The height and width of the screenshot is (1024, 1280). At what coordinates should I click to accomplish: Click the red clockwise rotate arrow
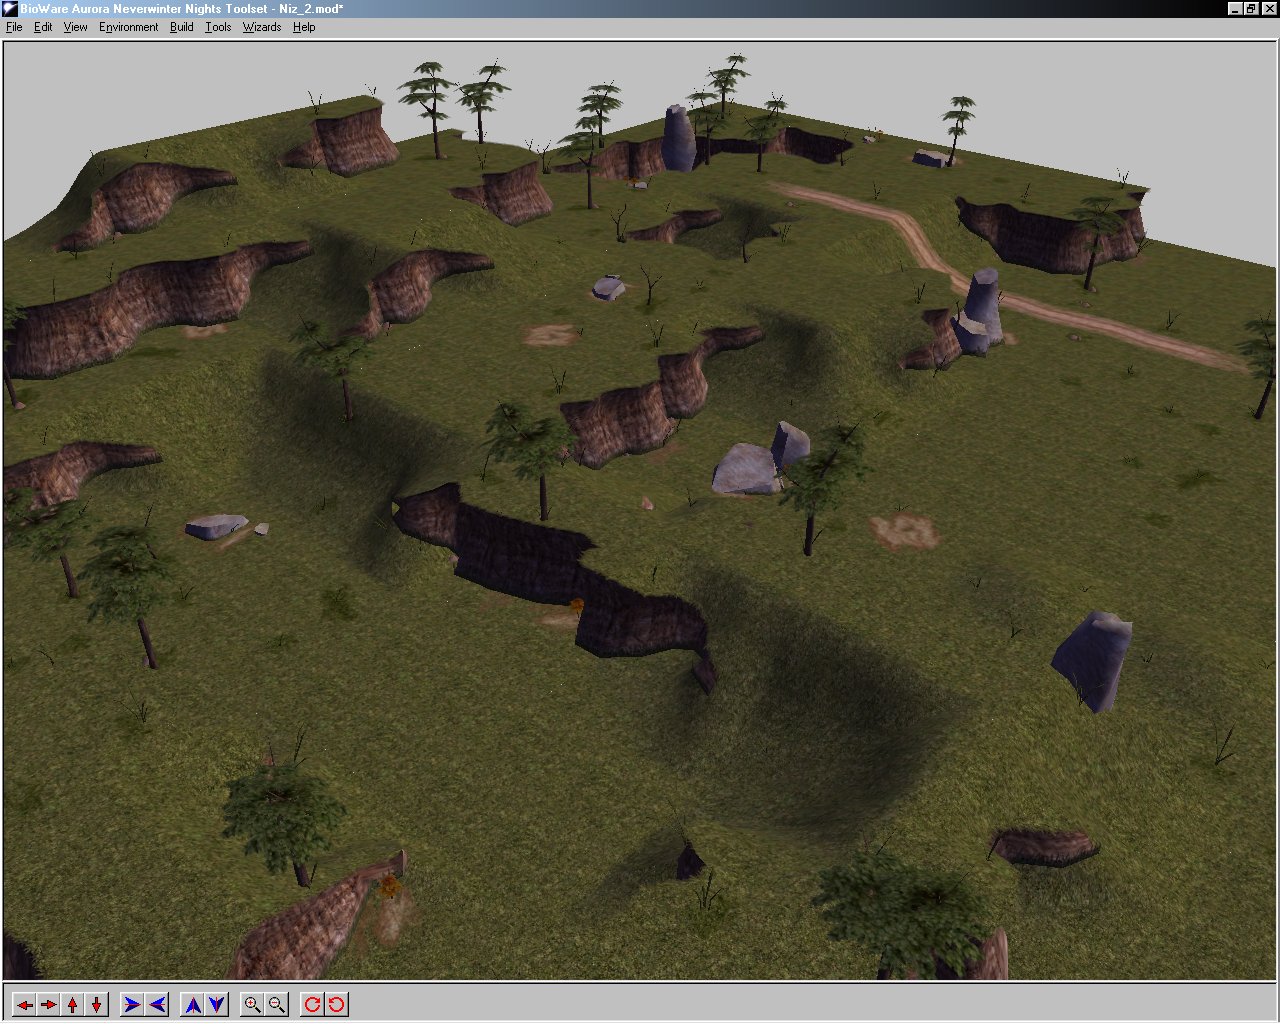[x=313, y=1005]
